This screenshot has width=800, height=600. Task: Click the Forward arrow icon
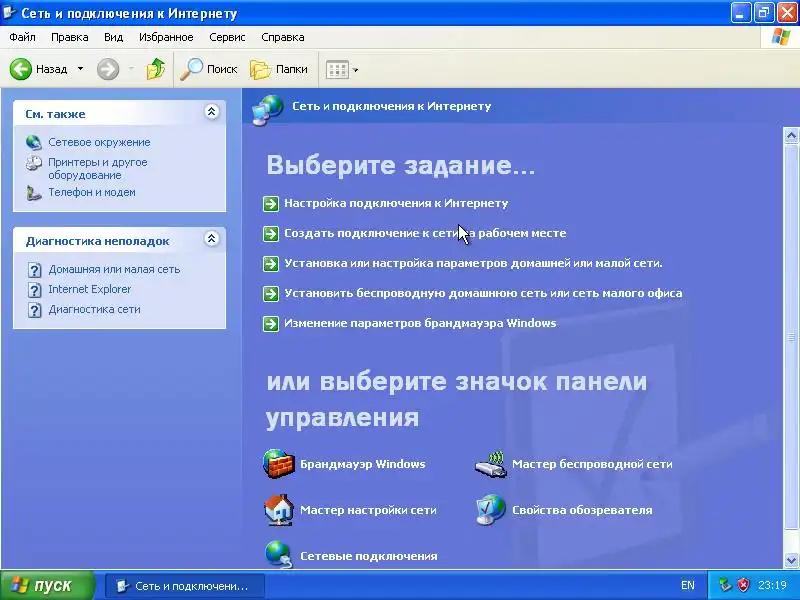pos(108,69)
